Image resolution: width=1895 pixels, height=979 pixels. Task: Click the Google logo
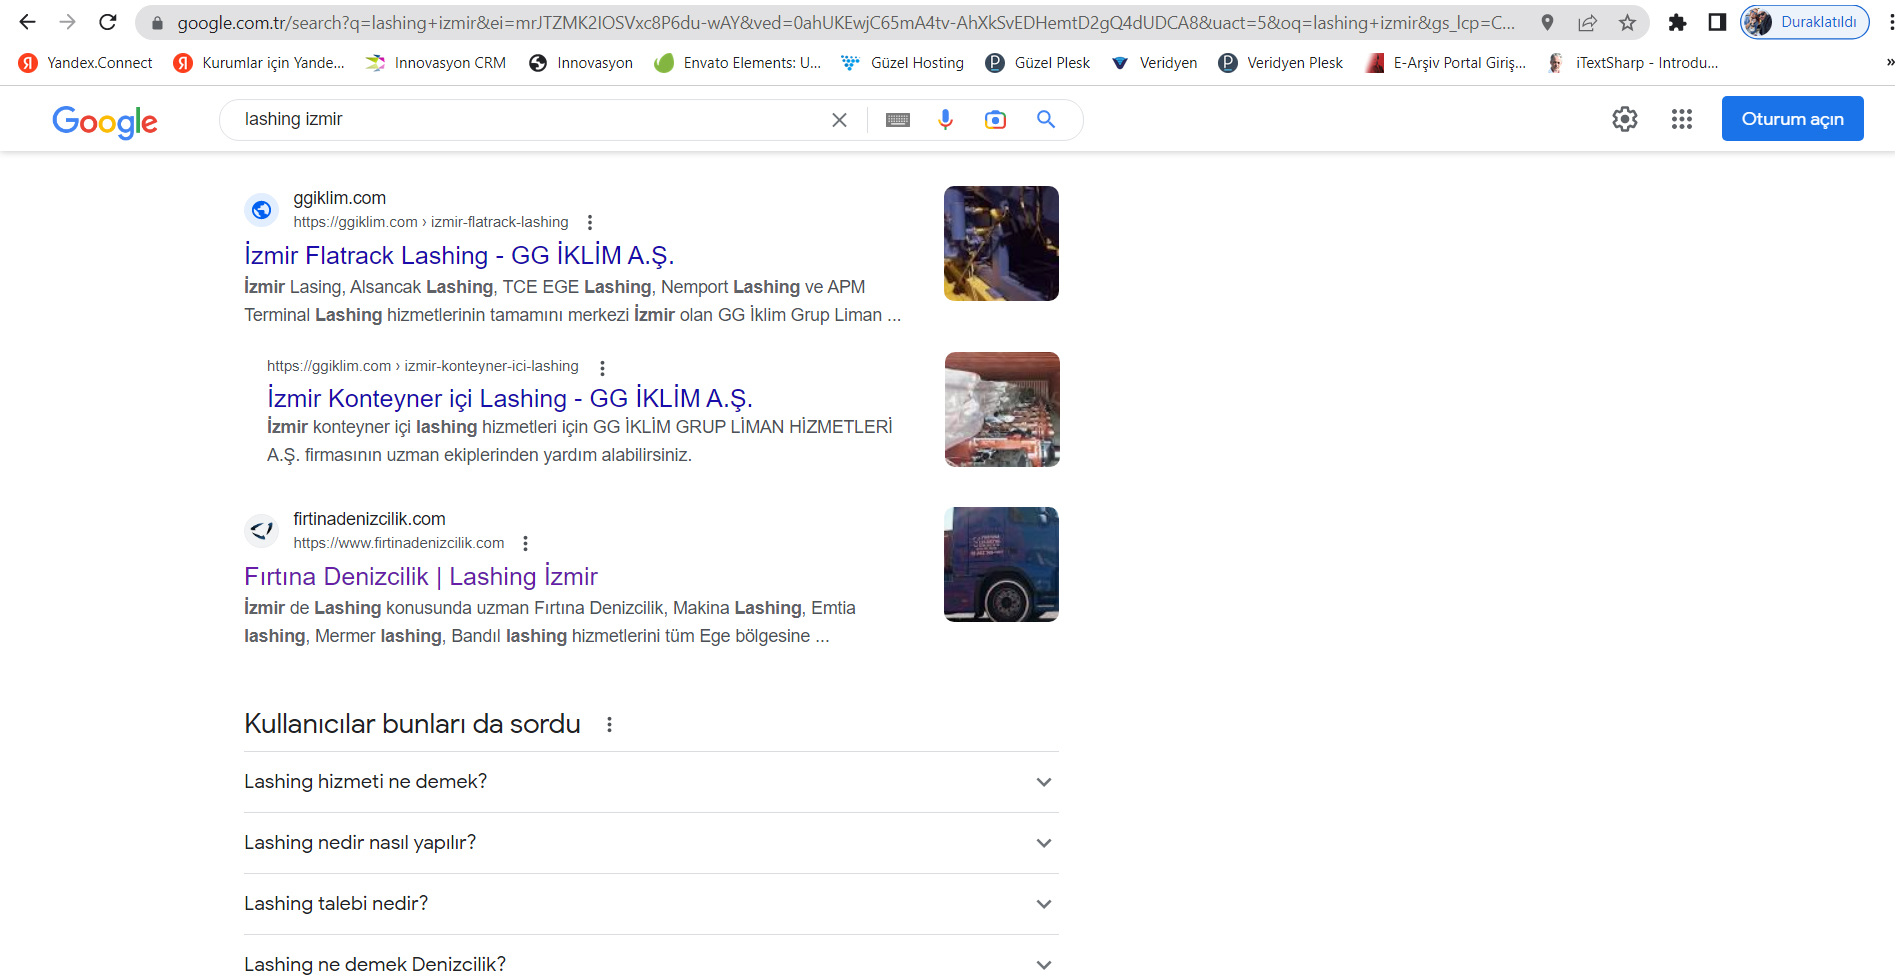(105, 121)
